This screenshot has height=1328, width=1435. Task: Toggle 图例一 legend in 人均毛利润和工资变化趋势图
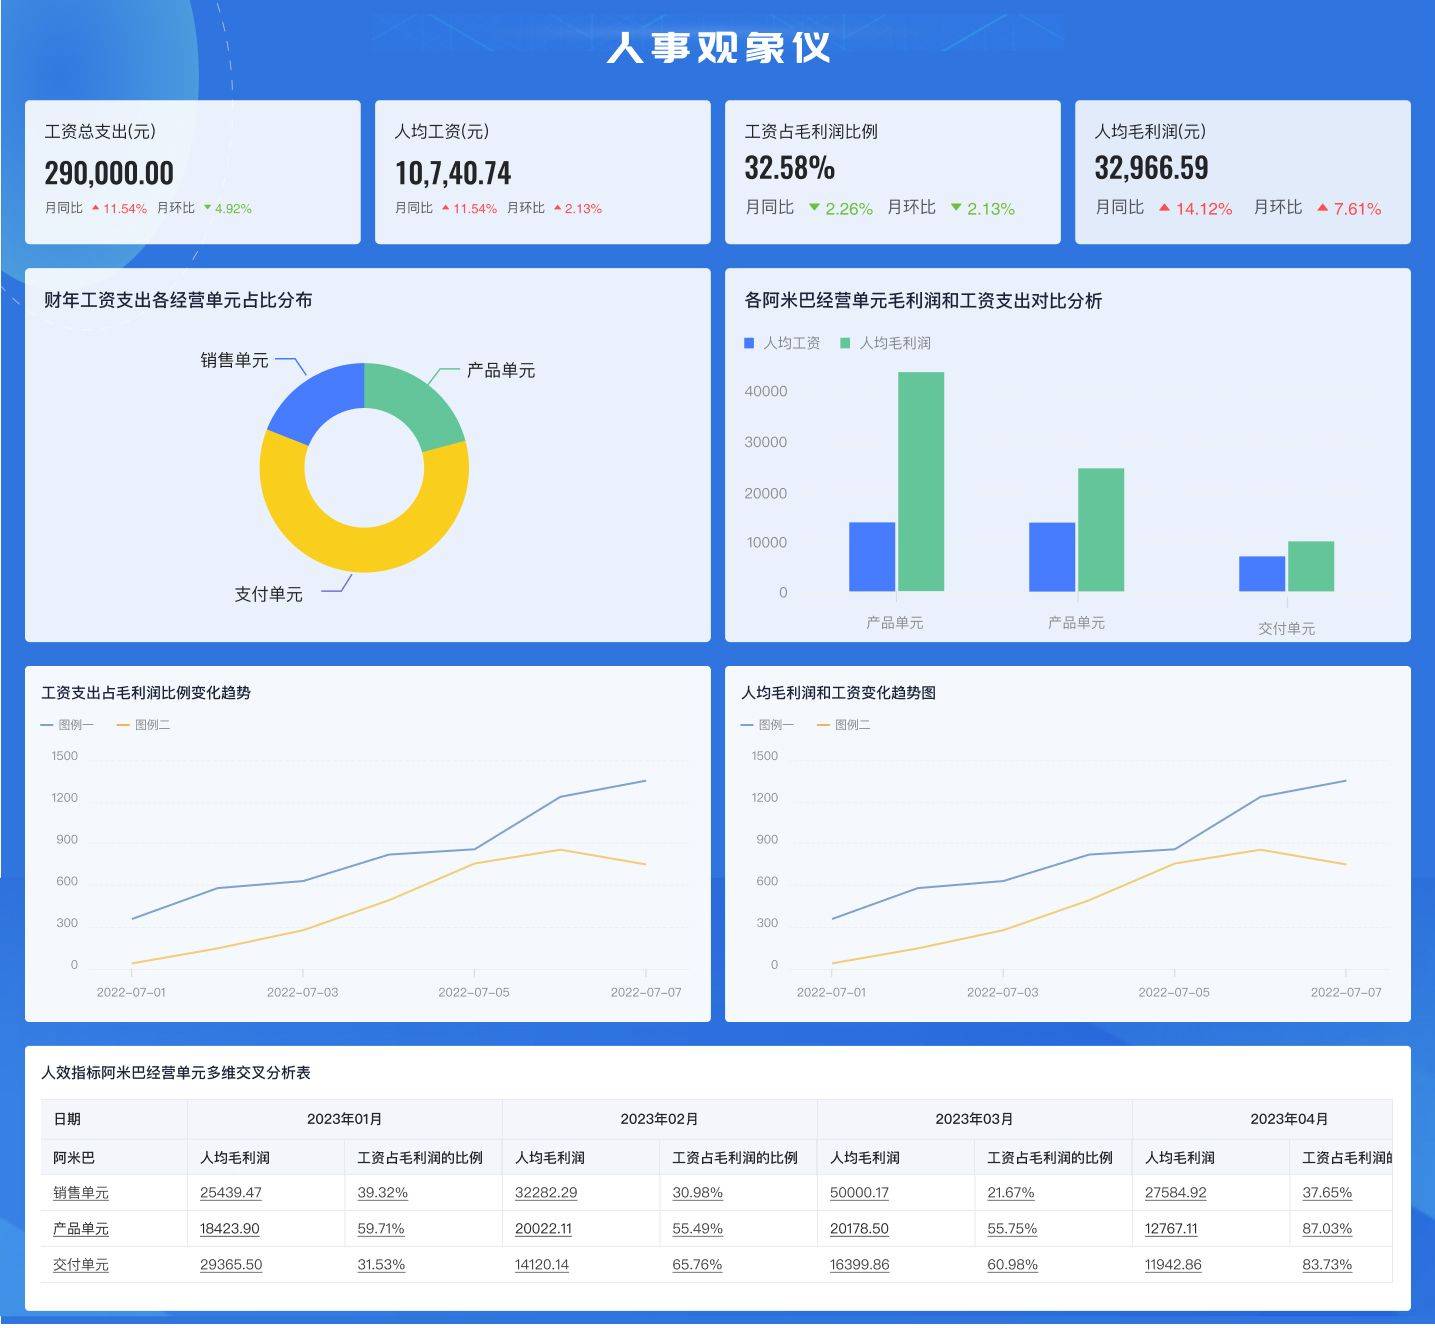tap(767, 725)
